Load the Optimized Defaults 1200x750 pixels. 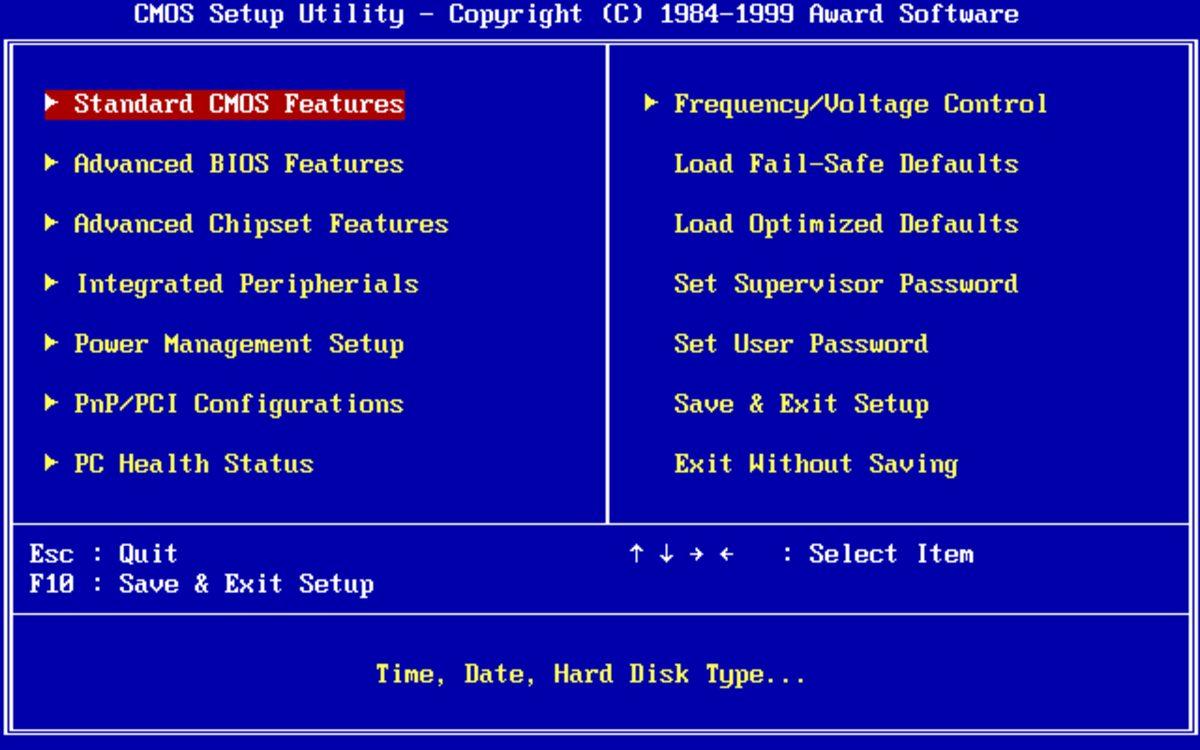(846, 224)
